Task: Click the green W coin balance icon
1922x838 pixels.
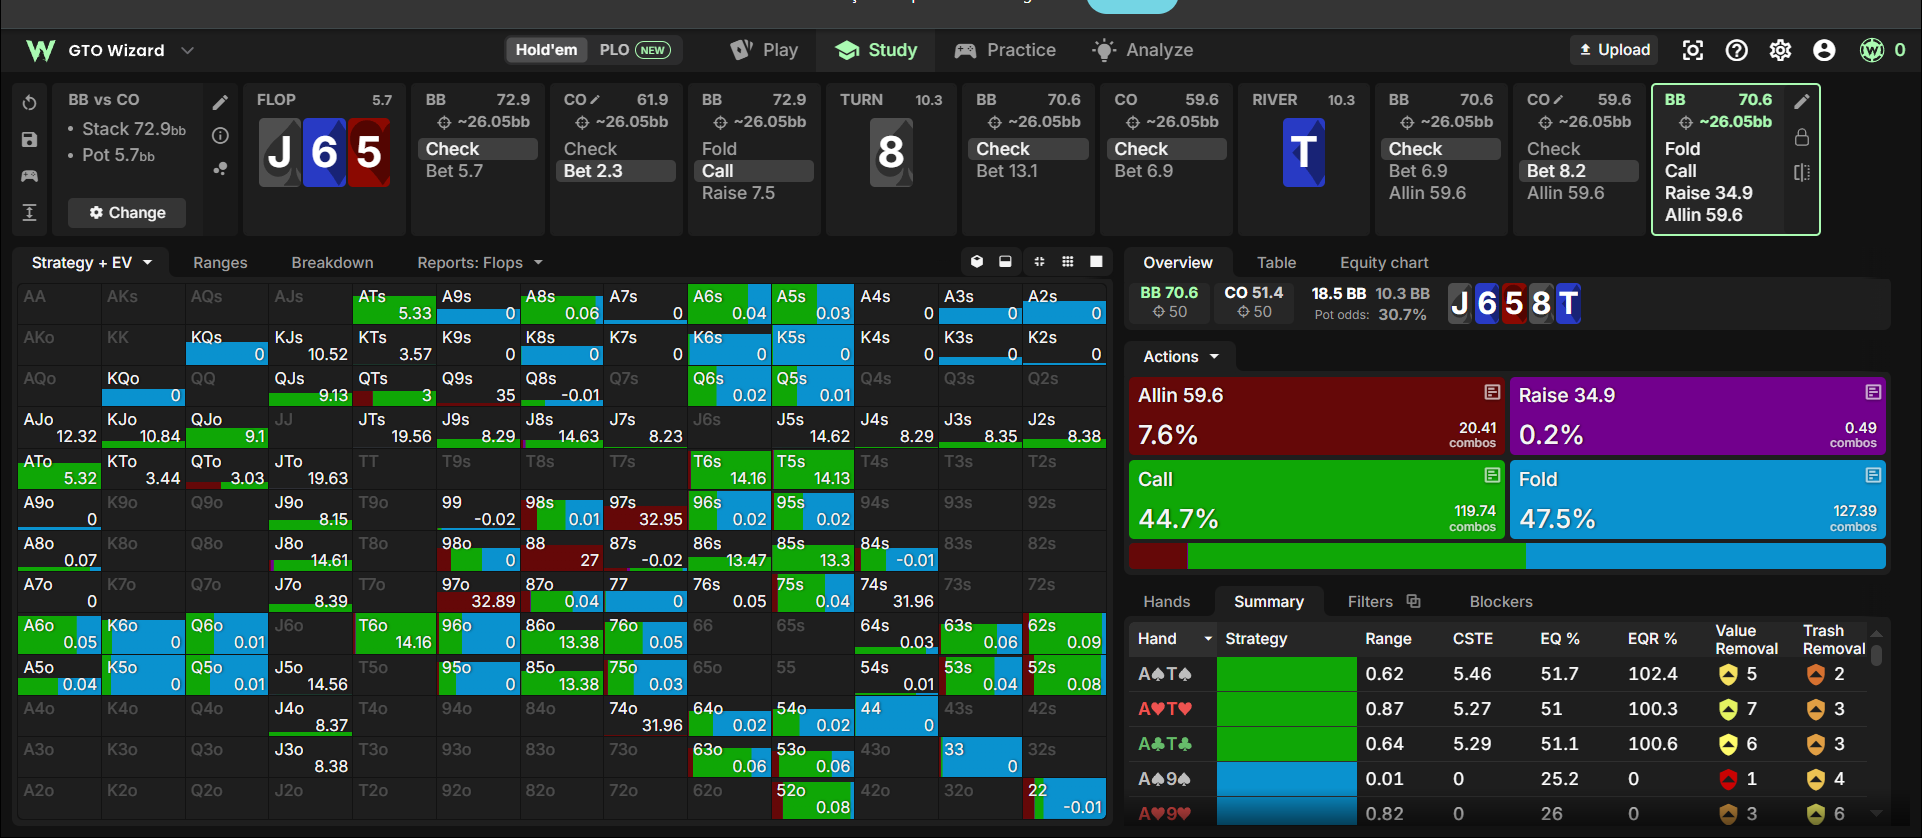Action: tap(1871, 50)
